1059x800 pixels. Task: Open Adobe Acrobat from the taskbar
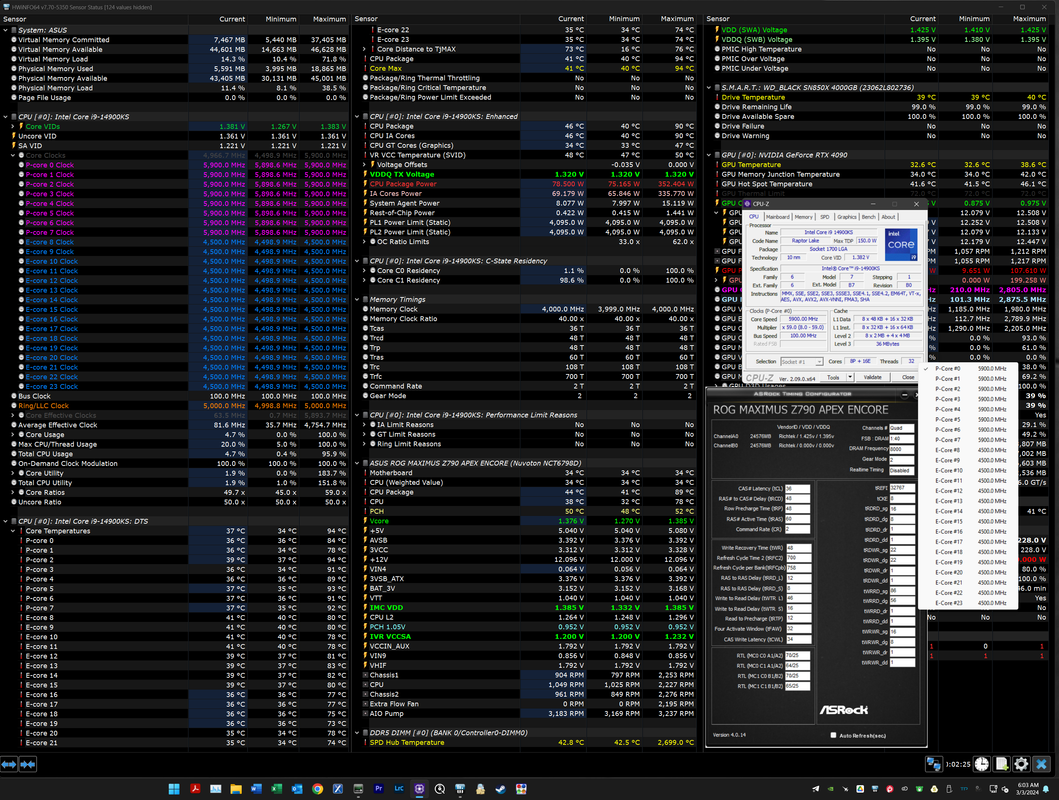(x=195, y=789)
